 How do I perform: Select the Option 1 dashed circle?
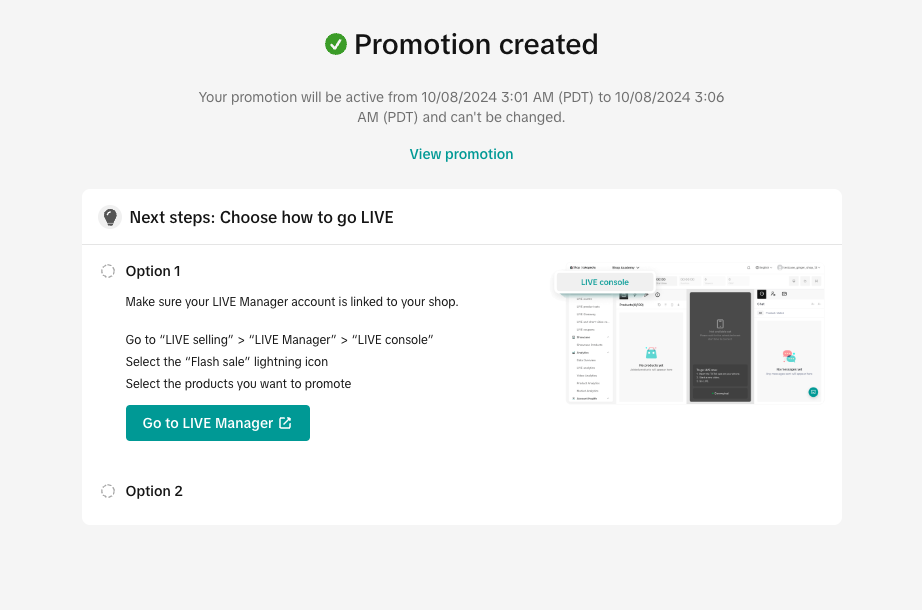coord(108,271)
